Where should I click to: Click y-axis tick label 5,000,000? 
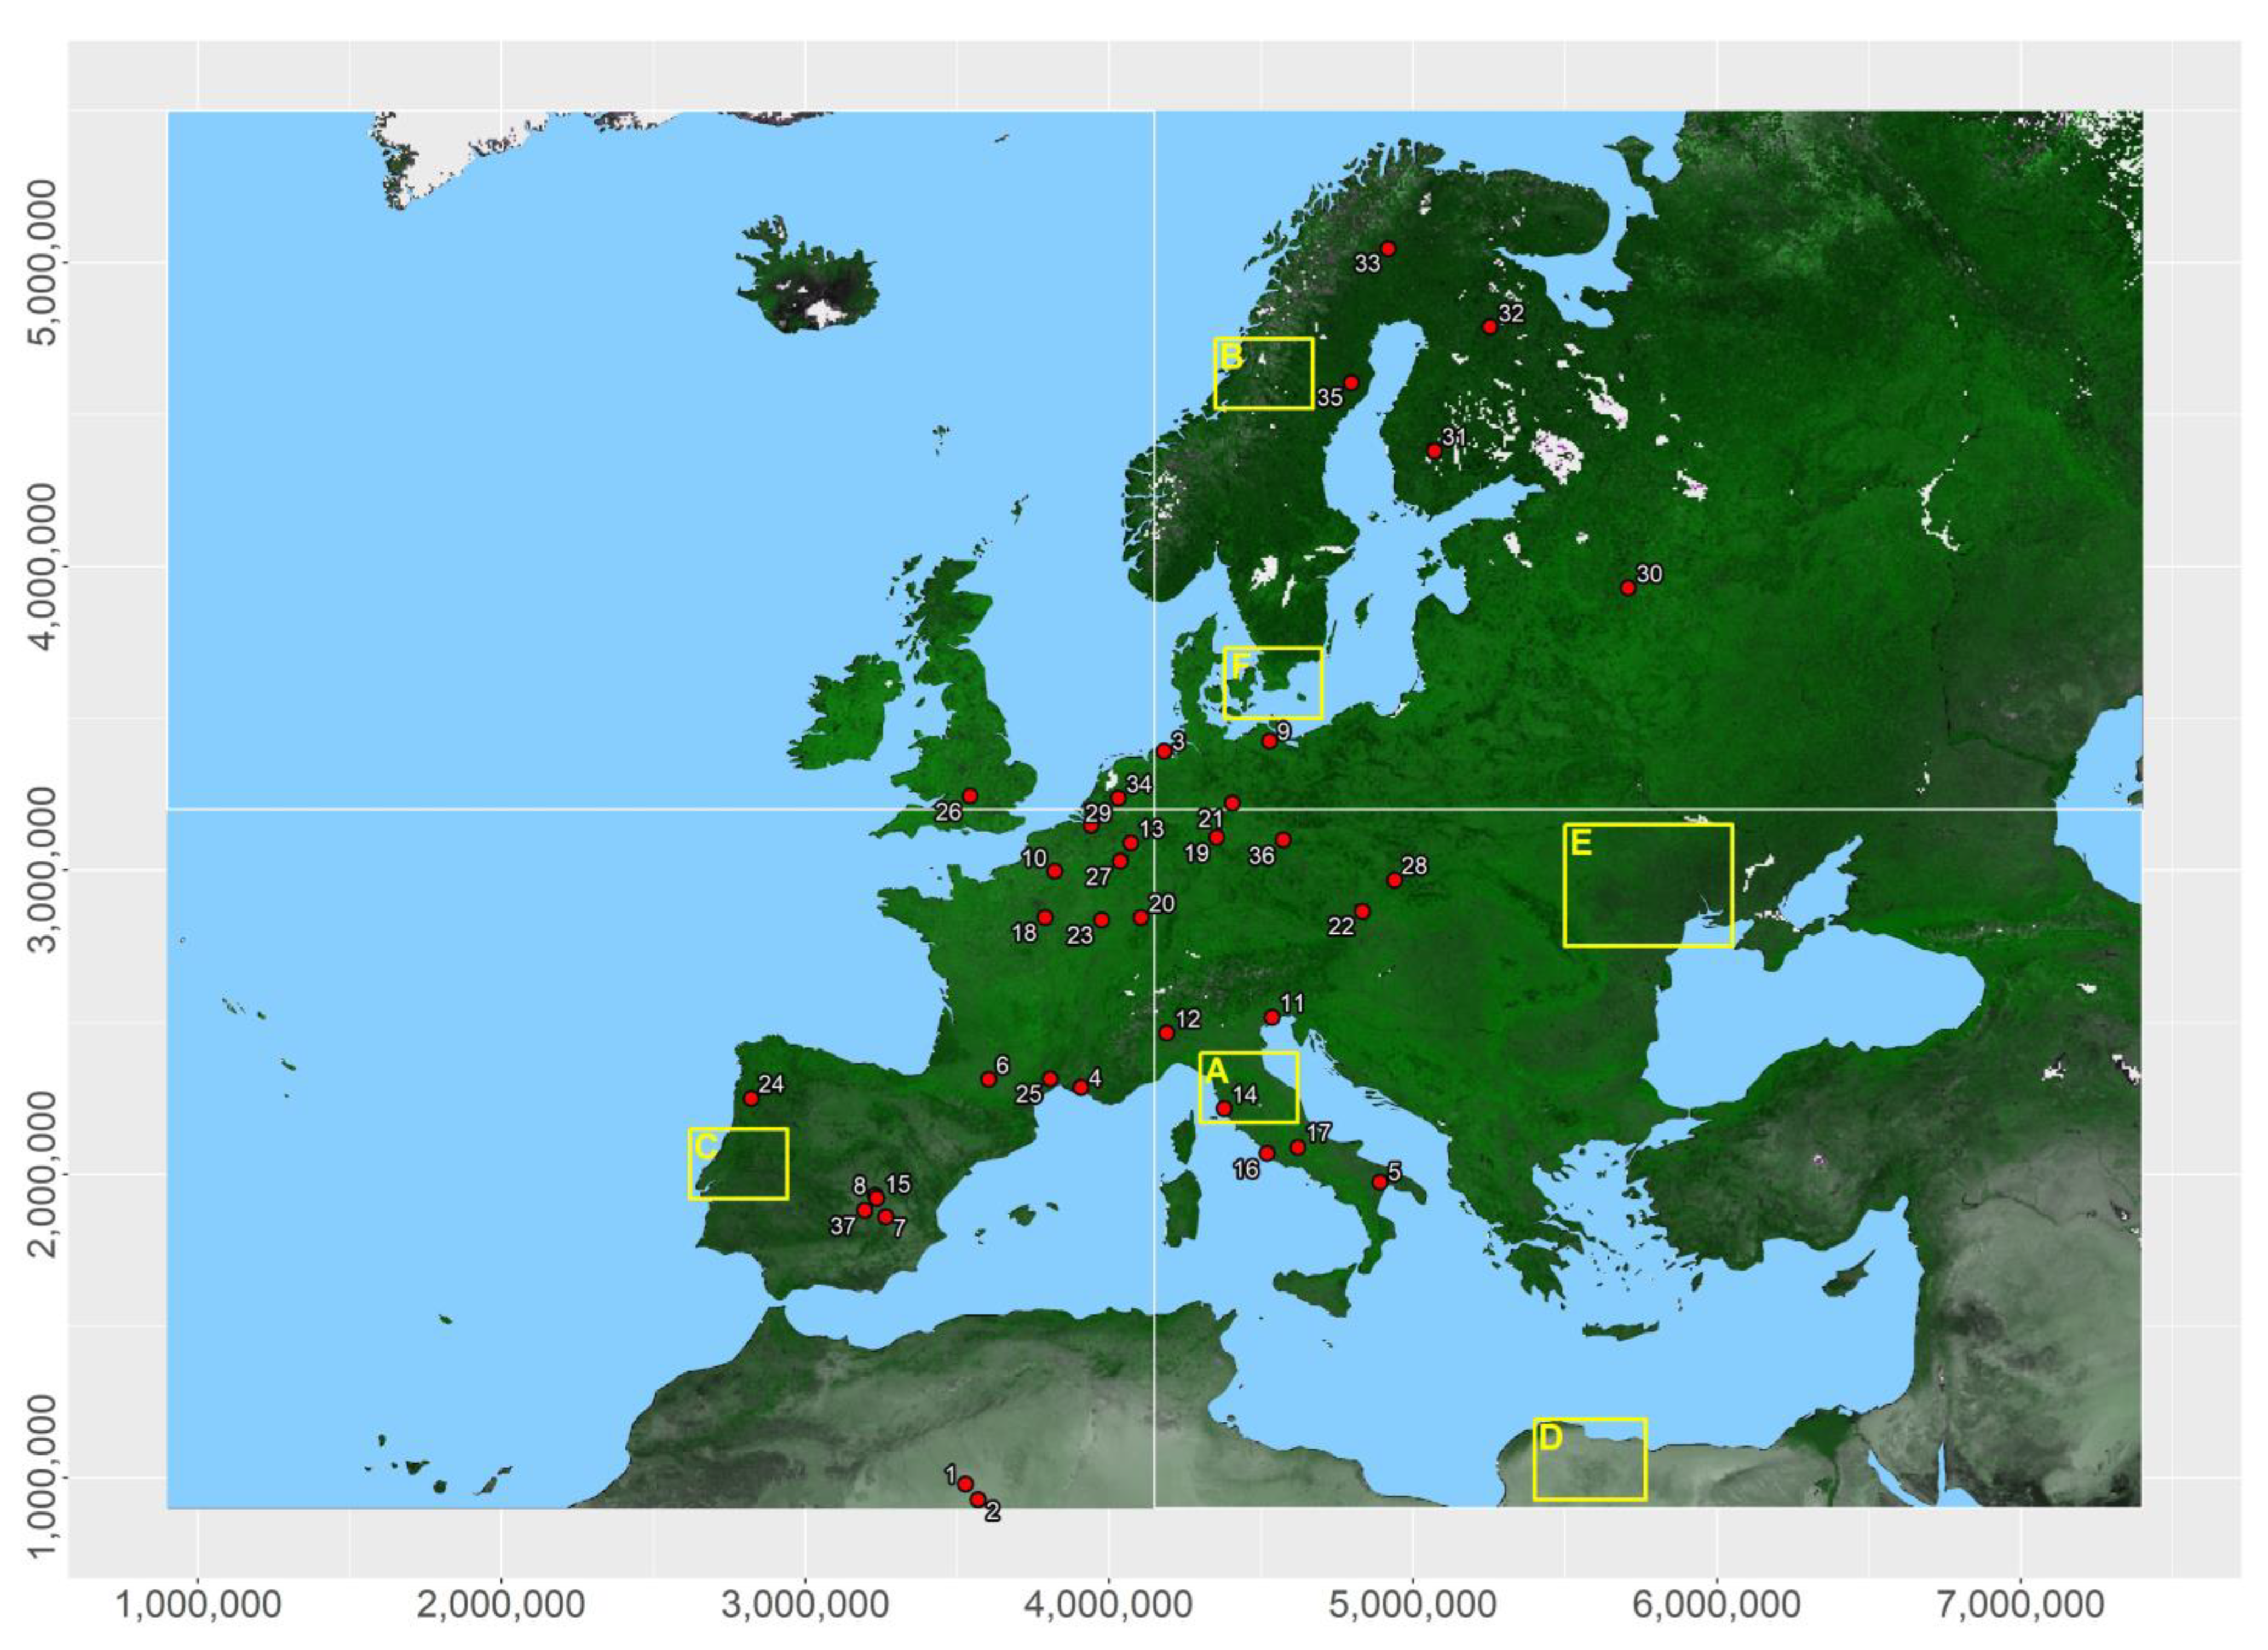(x=43, y=263)
